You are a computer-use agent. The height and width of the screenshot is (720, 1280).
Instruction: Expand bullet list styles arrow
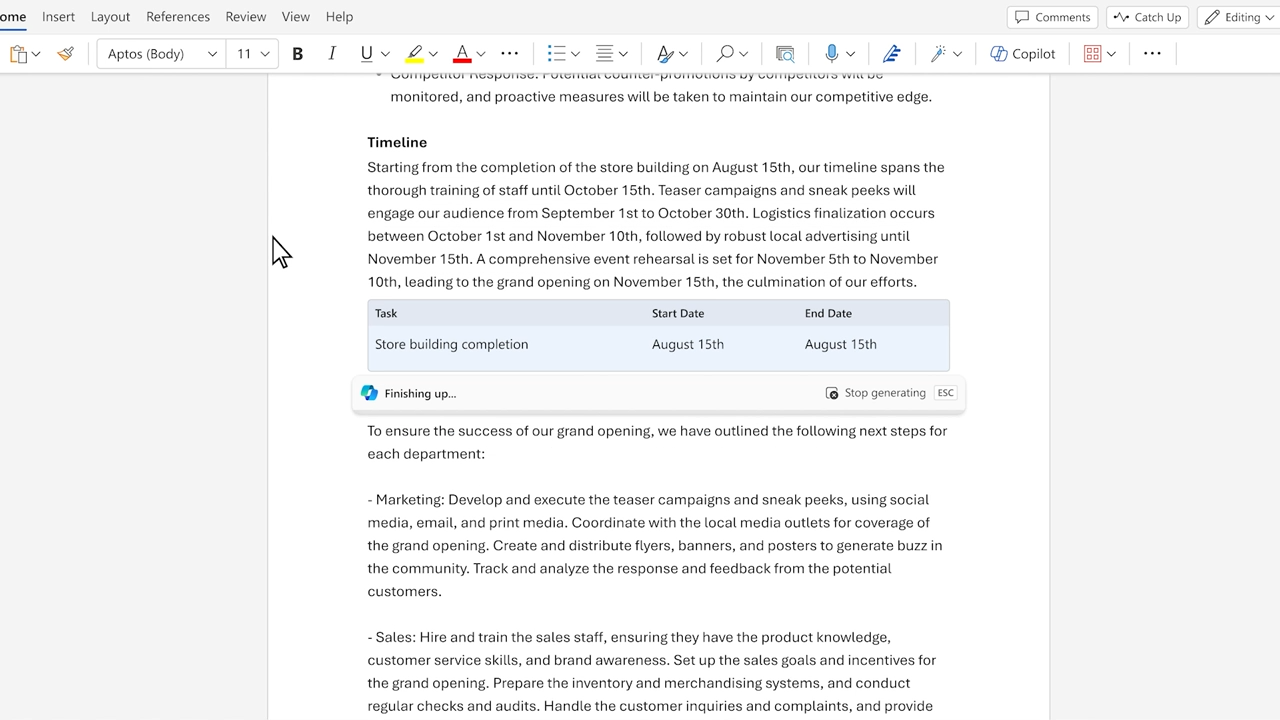tap(575, 54)
